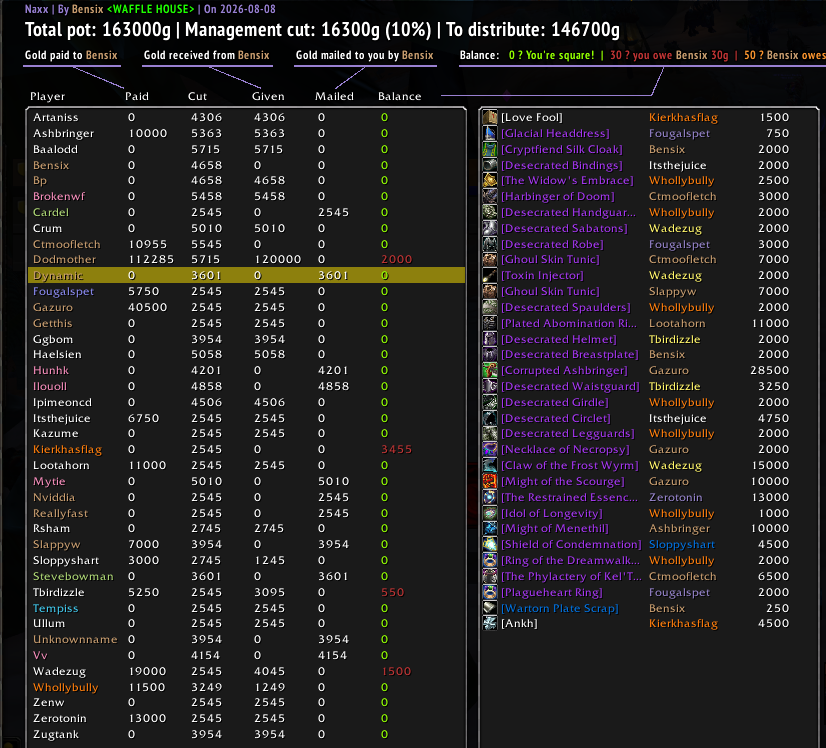
Task: Sort by the Cut column header
Action: click(198, 96)
